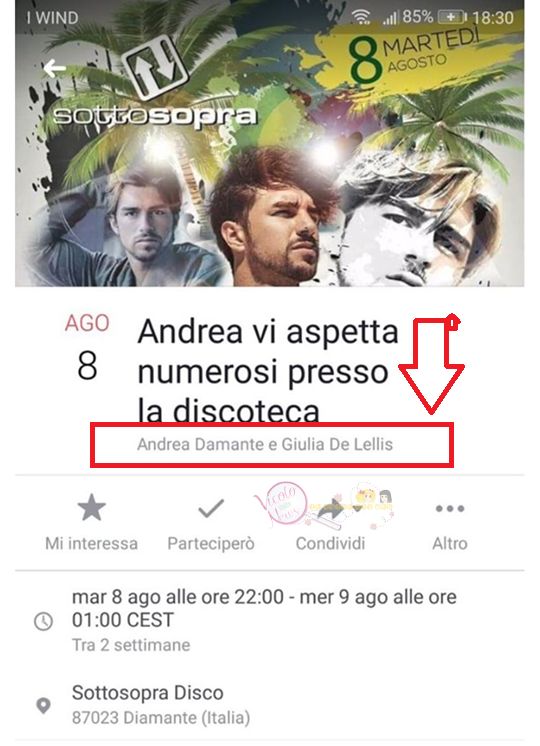This screenshot has height=746, width=540.
Task: Tap the Condividi label
Action: [330, 543]
